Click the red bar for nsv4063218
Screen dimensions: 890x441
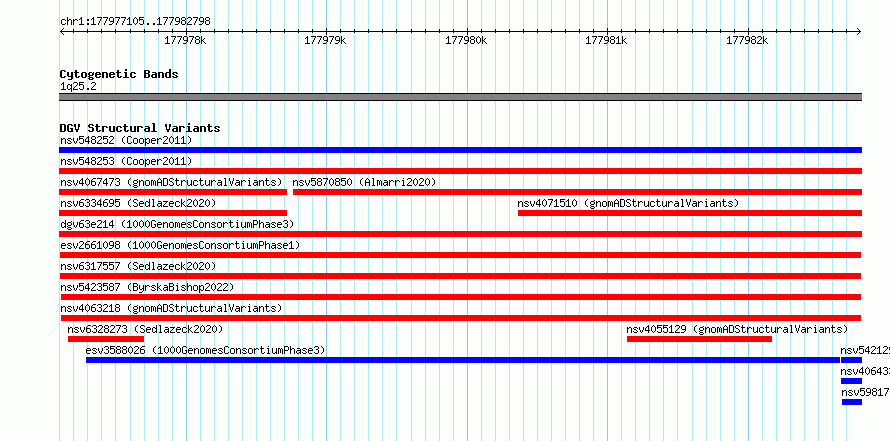tap(461, 318)
